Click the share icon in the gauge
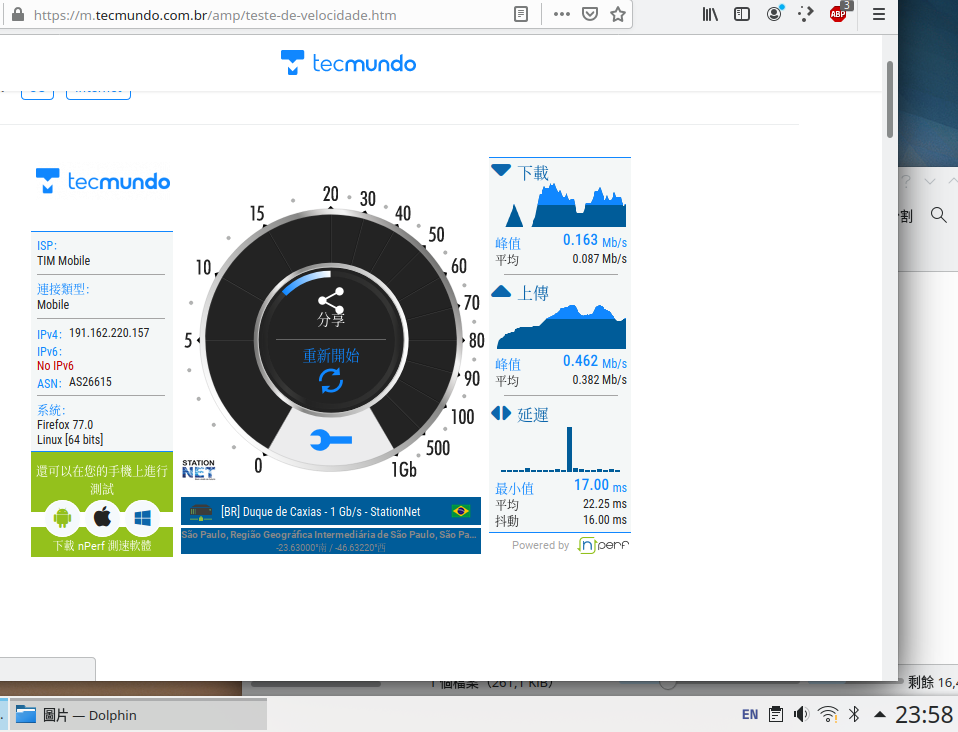The height and width of the screenshot is (732, 958). click(331, 299)
